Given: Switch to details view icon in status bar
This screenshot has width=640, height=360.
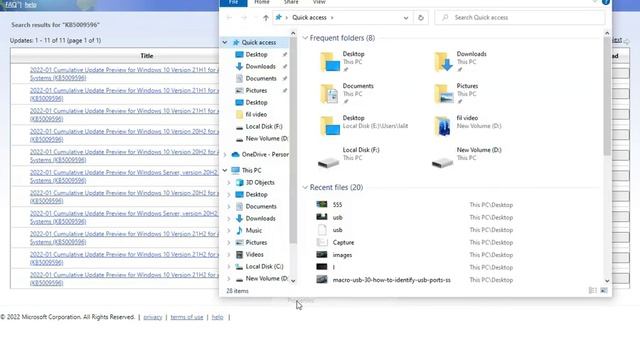Looking at the screenshot, I should (592, 291).
